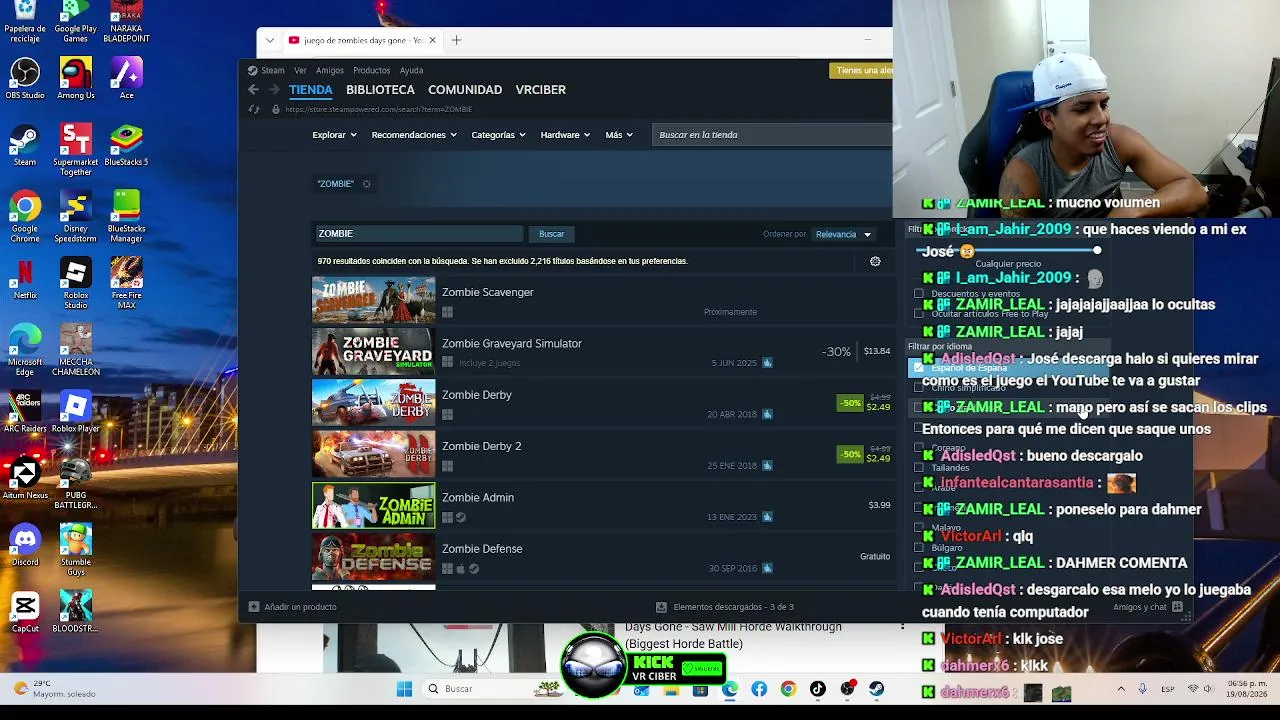
Task: Open the Zombie Defense result
Action: point(602,556)
